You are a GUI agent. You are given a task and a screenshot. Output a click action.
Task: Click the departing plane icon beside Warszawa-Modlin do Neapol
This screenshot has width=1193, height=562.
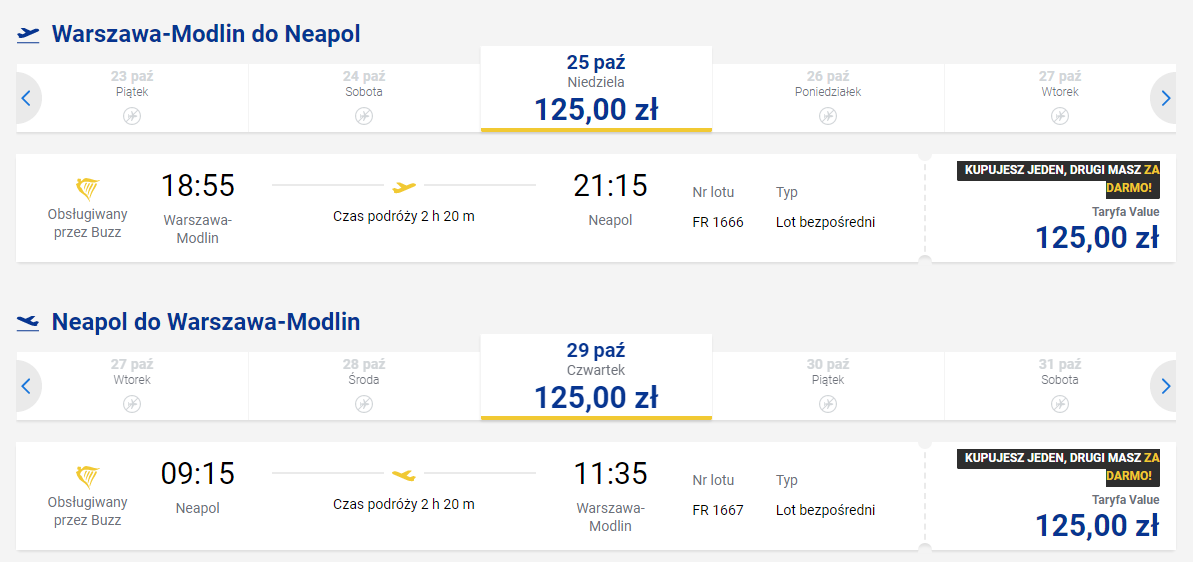click(28, 35)
